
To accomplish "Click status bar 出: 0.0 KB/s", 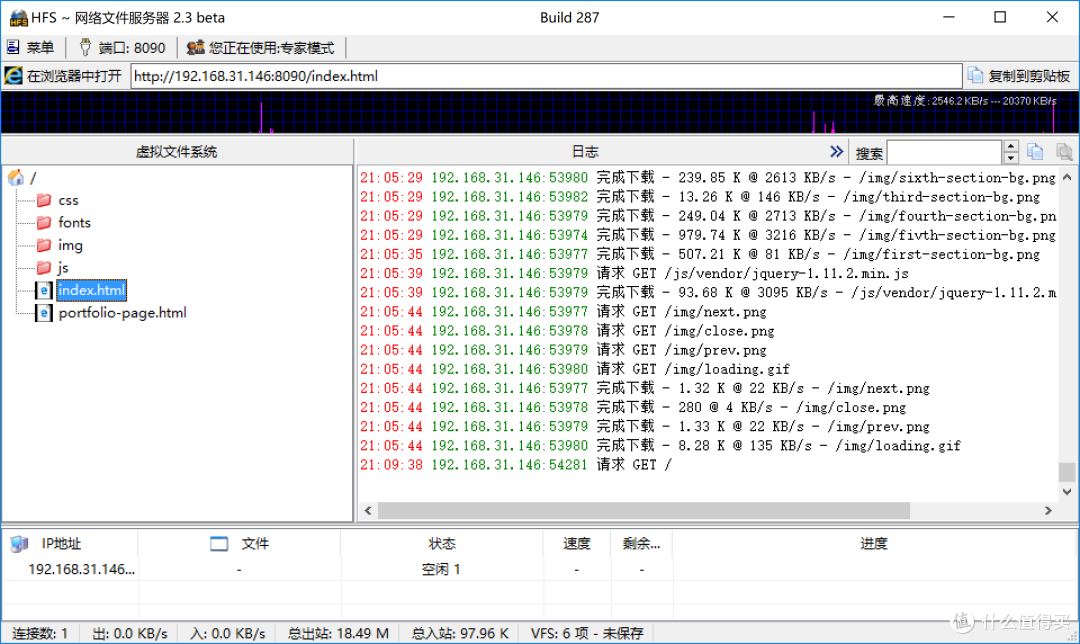I will pyautogui.click(x=129, y=633).
